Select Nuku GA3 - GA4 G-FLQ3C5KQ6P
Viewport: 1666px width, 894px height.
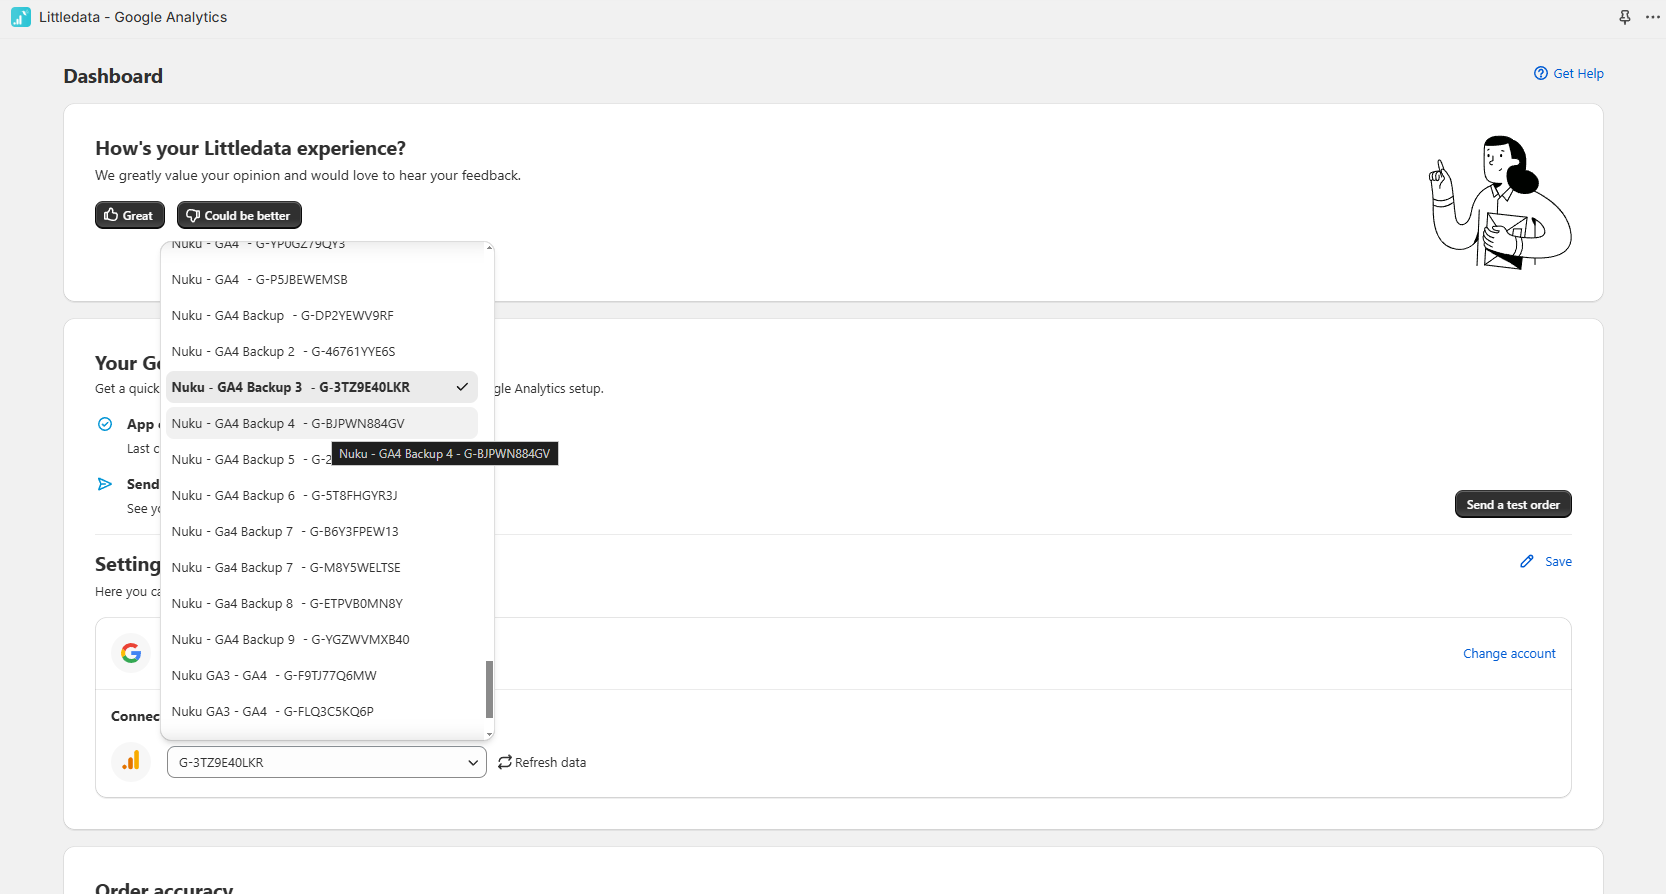[x=322, y=711]
